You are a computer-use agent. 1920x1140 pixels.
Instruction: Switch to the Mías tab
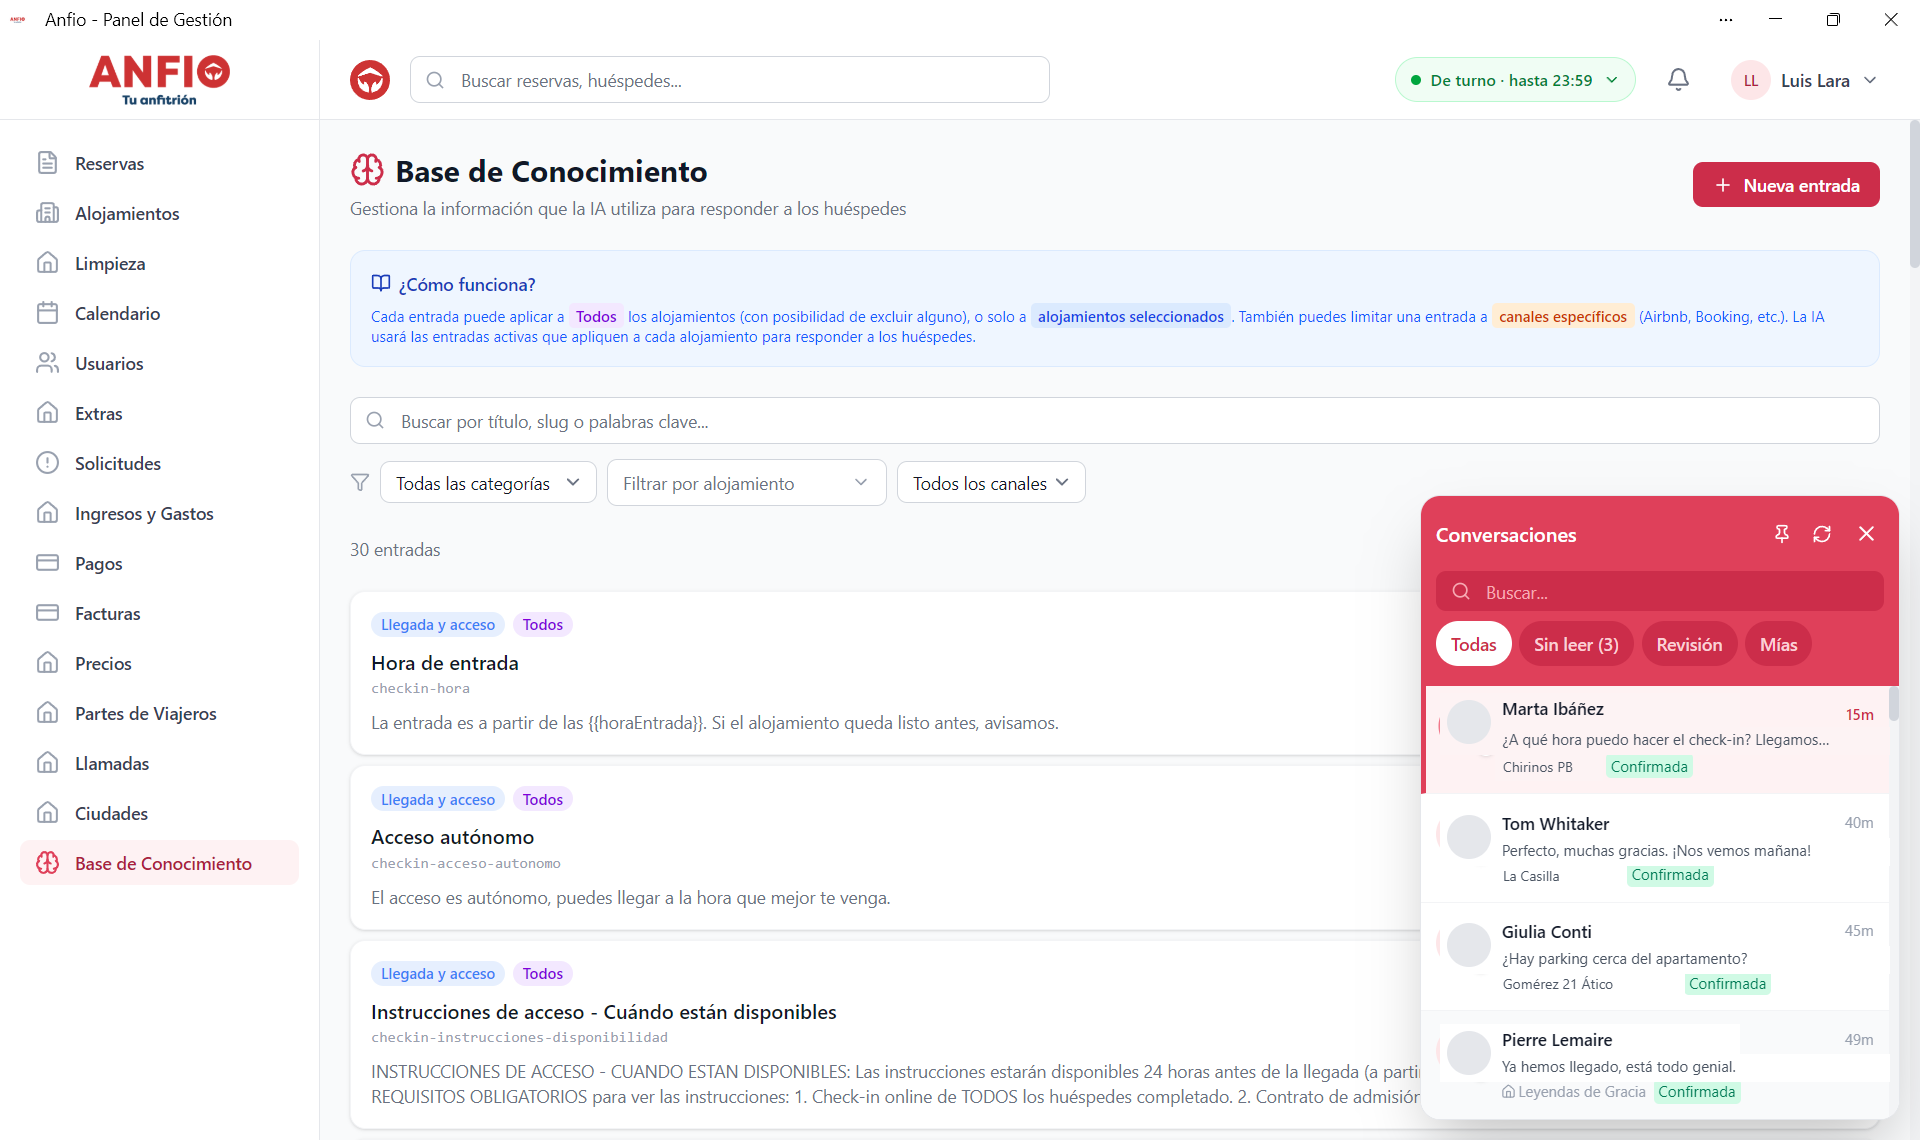coord(1779,644)
